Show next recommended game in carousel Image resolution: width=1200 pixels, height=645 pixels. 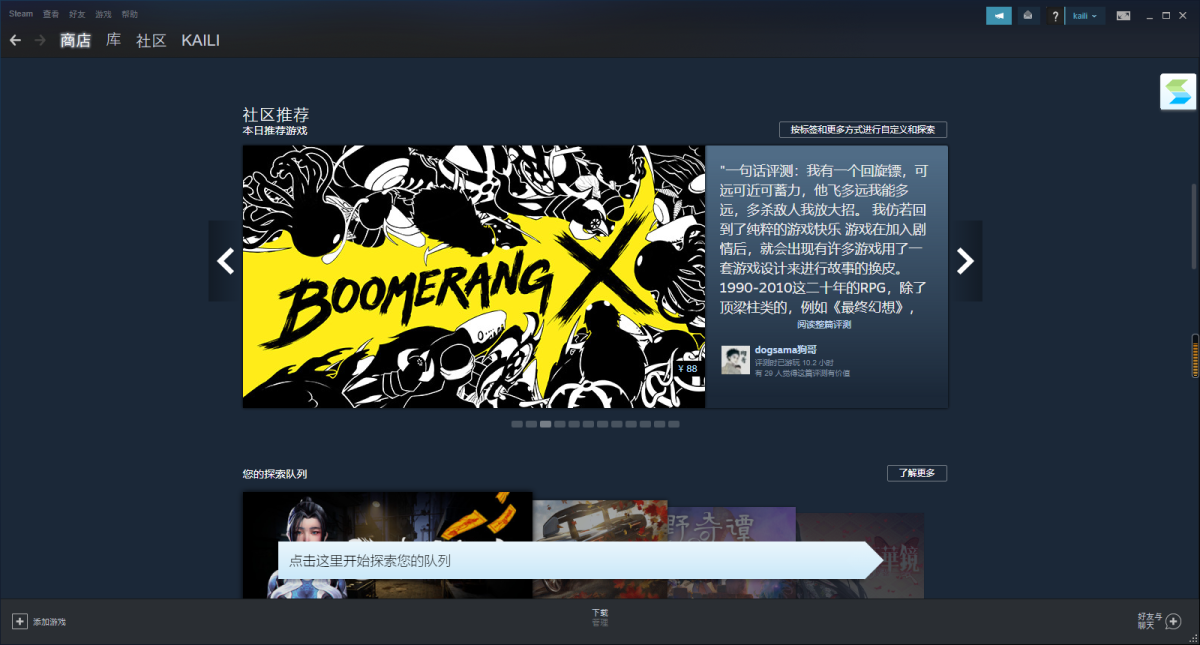(x=965, y=261)
